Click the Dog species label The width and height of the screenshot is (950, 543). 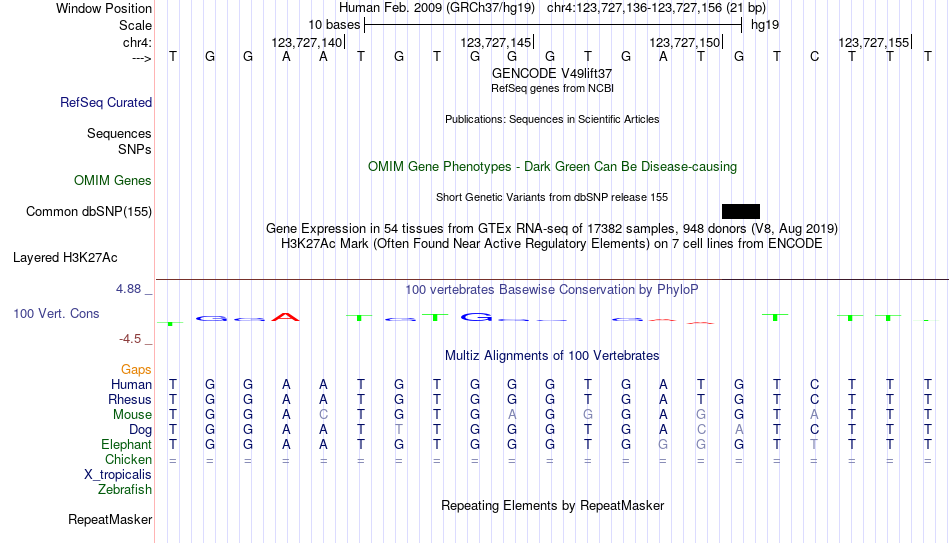(x=140, y=430)
